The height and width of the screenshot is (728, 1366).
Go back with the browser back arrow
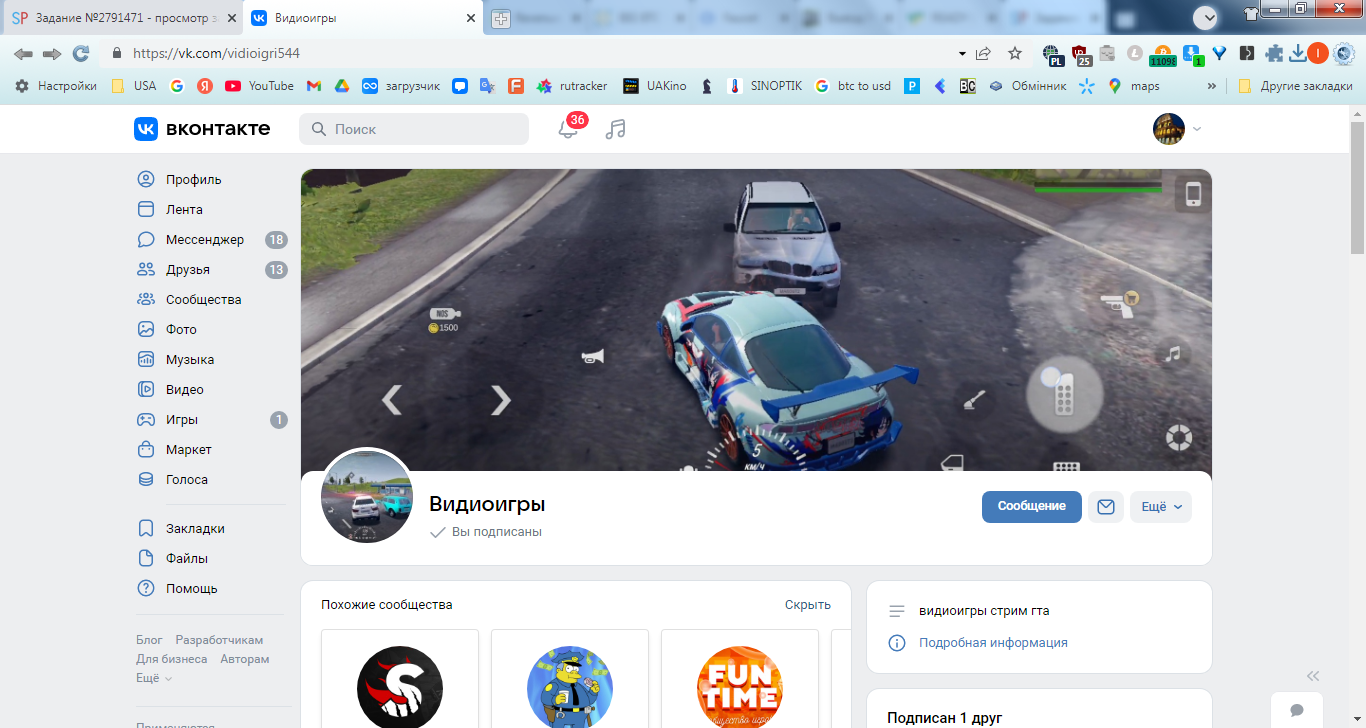click(23, 53)
